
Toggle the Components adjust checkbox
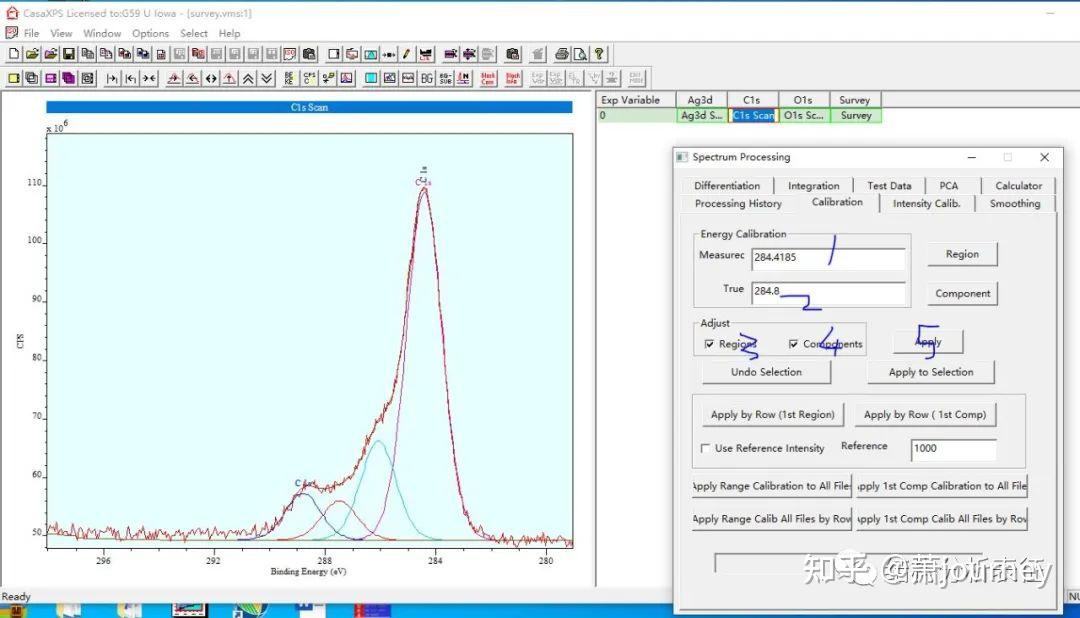793,344
